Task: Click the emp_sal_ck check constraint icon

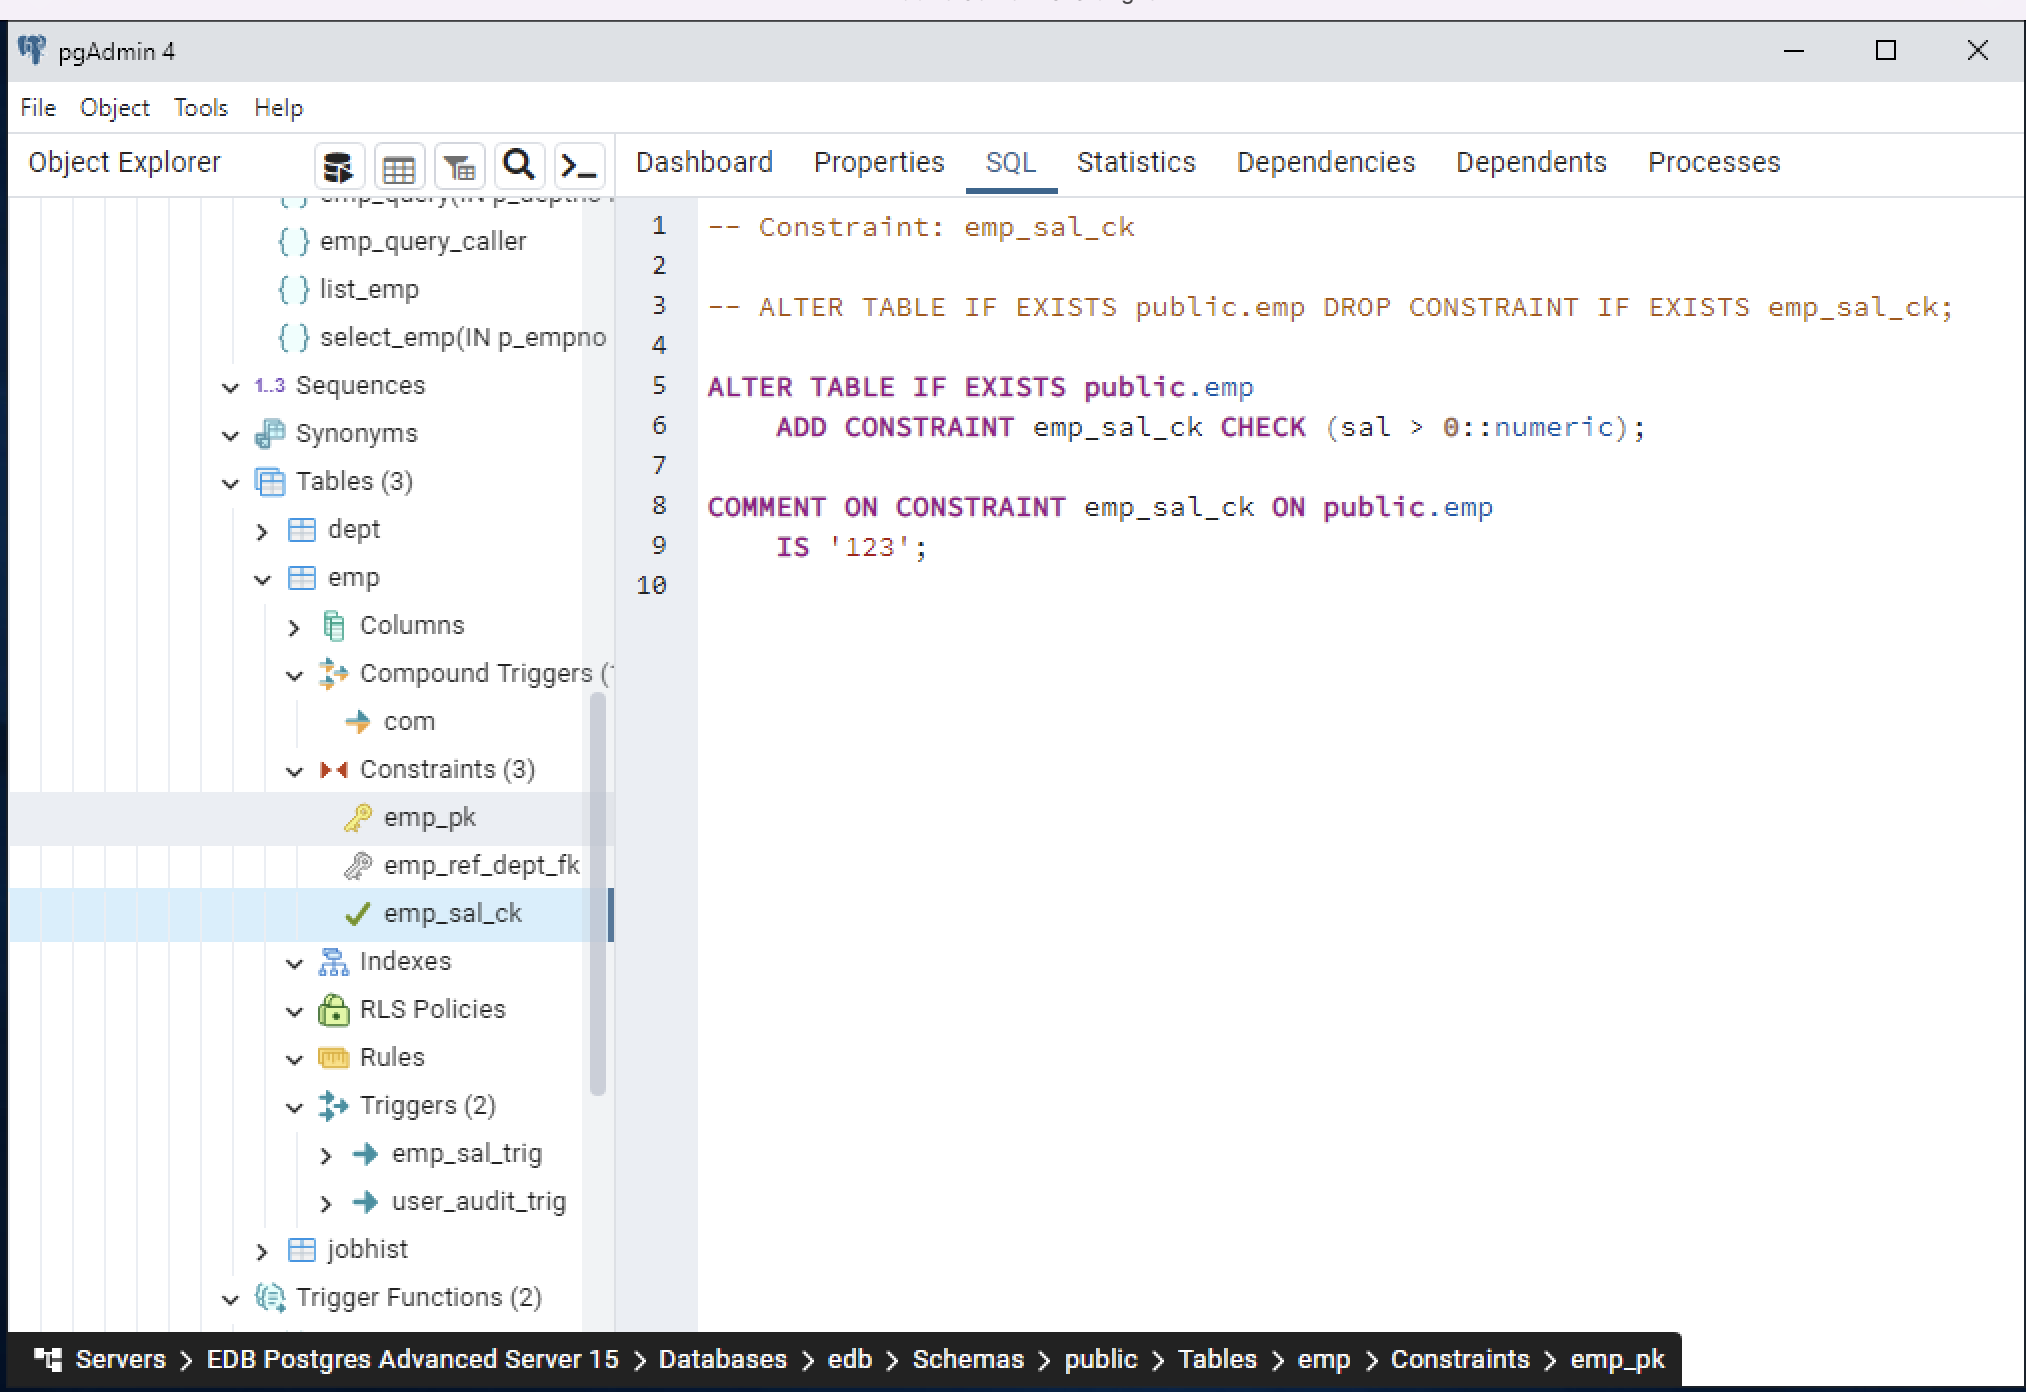Action: pos(357,913)
